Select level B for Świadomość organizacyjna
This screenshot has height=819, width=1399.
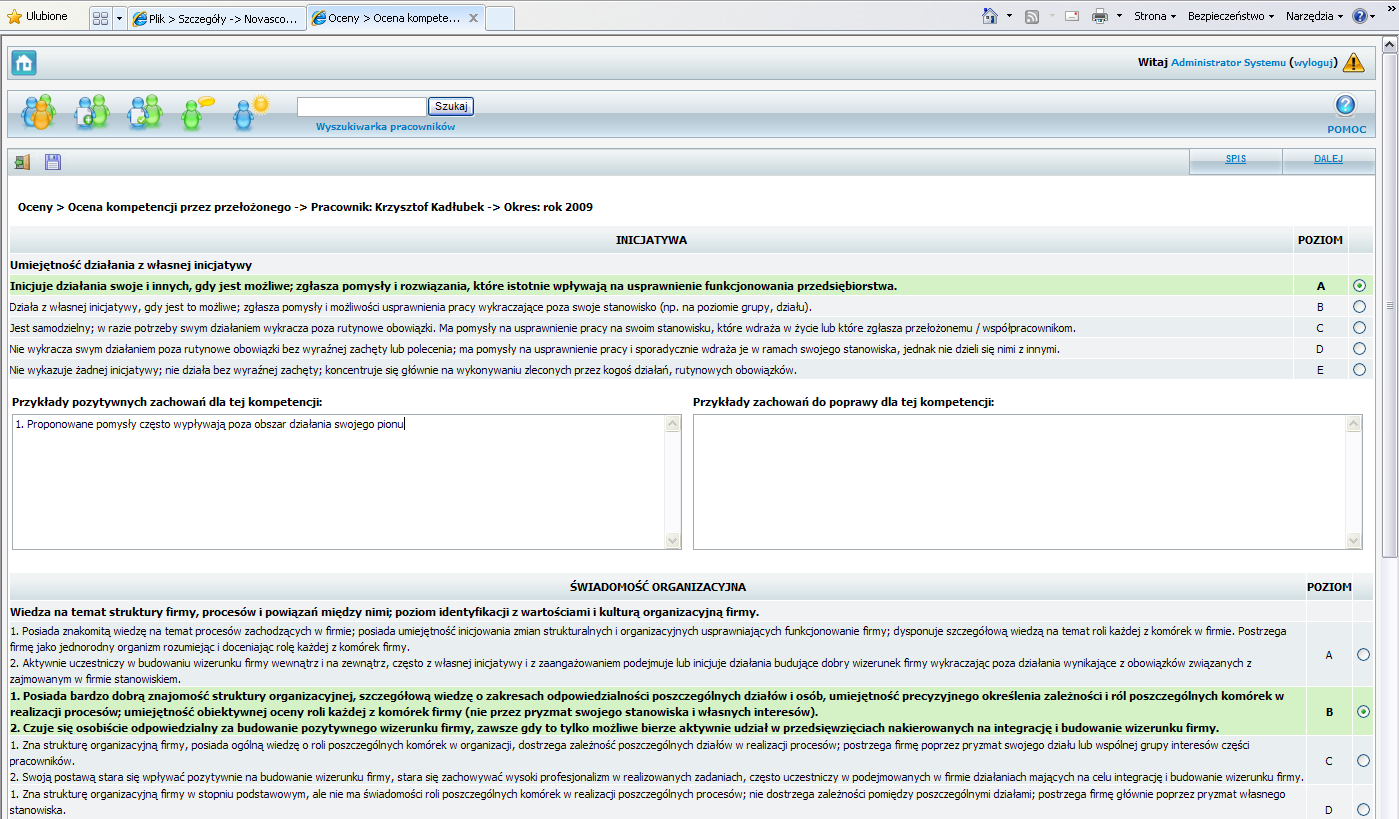(x=1363, y=712)
